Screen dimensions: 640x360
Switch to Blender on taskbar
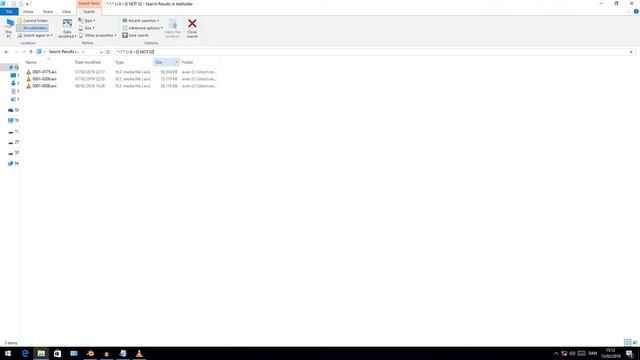click(x=90, y=353)
